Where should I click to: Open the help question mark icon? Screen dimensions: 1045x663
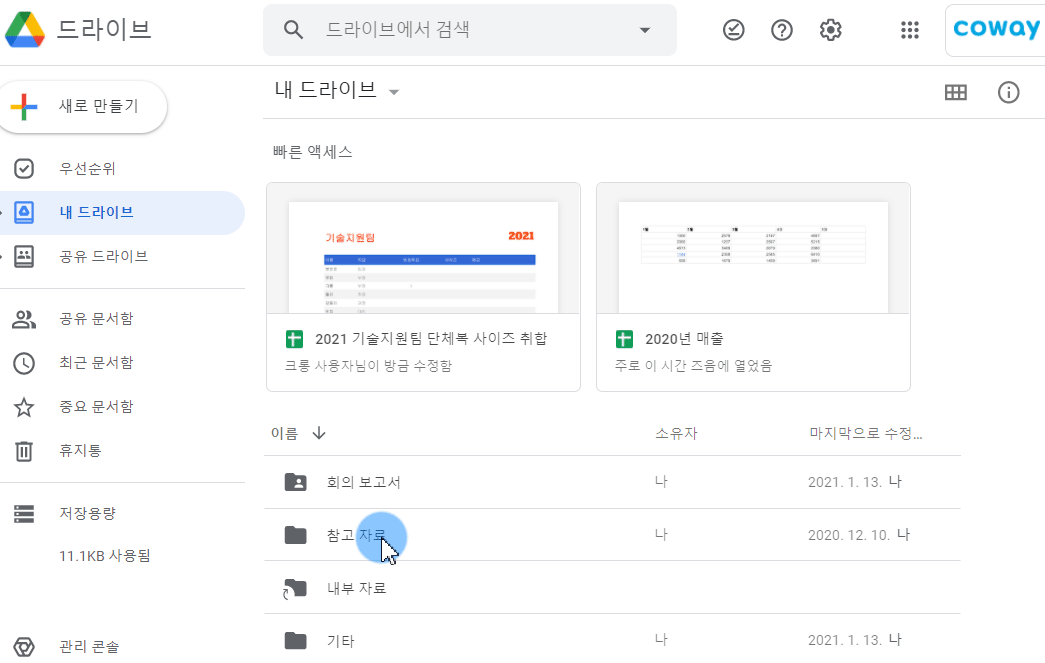click(782, 30)
